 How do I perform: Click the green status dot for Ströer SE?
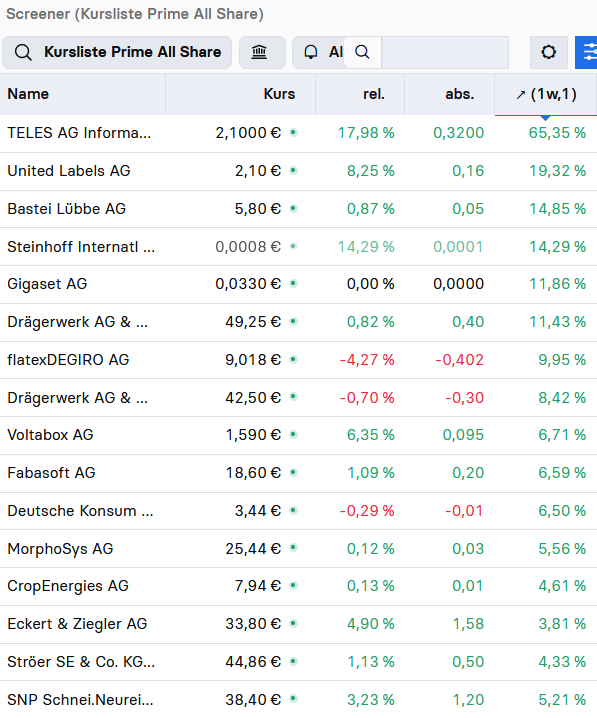(293, 662)
